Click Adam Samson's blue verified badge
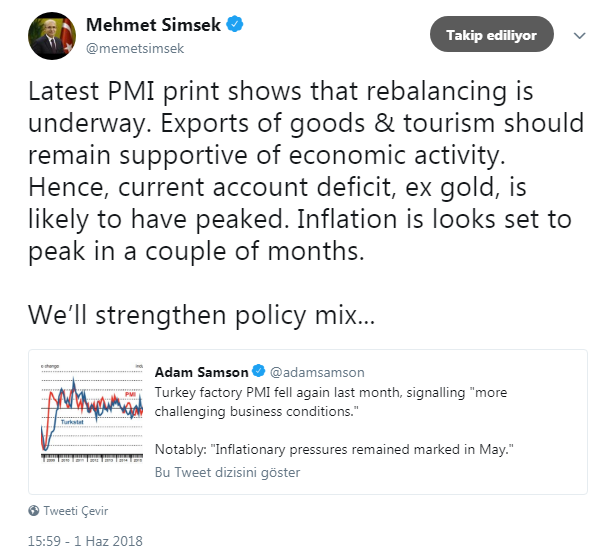Screen dimensions: 614x556 click(257, 372)
